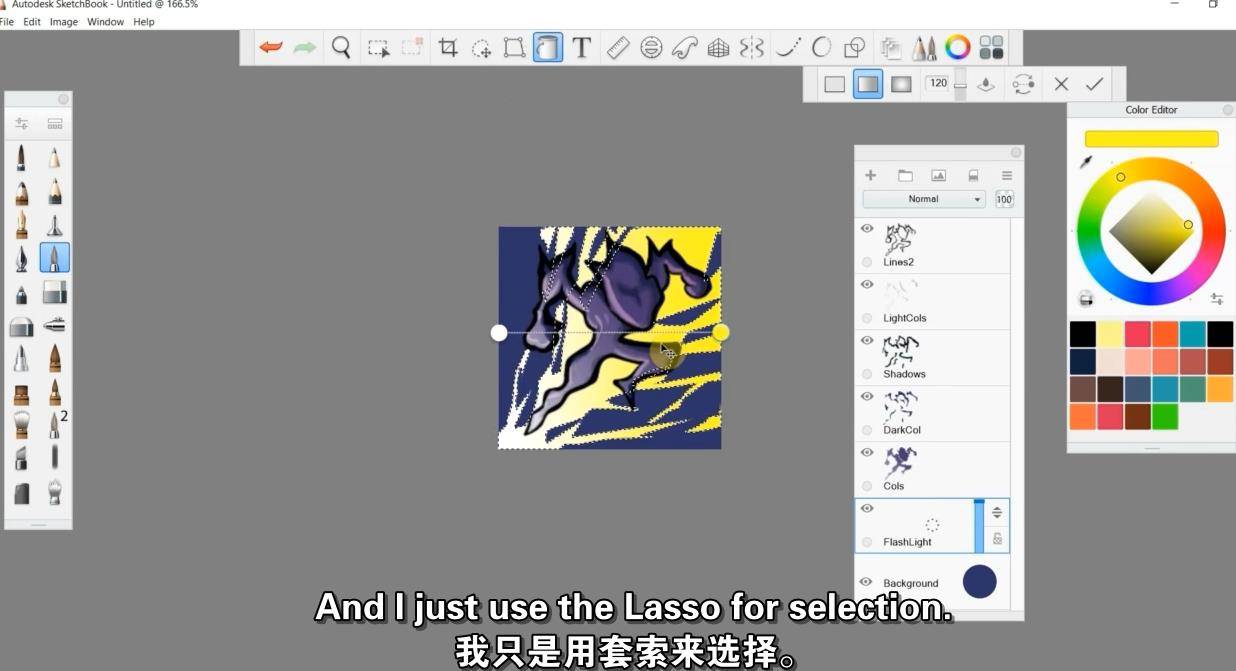
Task: Hide the Cols layer
Action: coord(866,452)
